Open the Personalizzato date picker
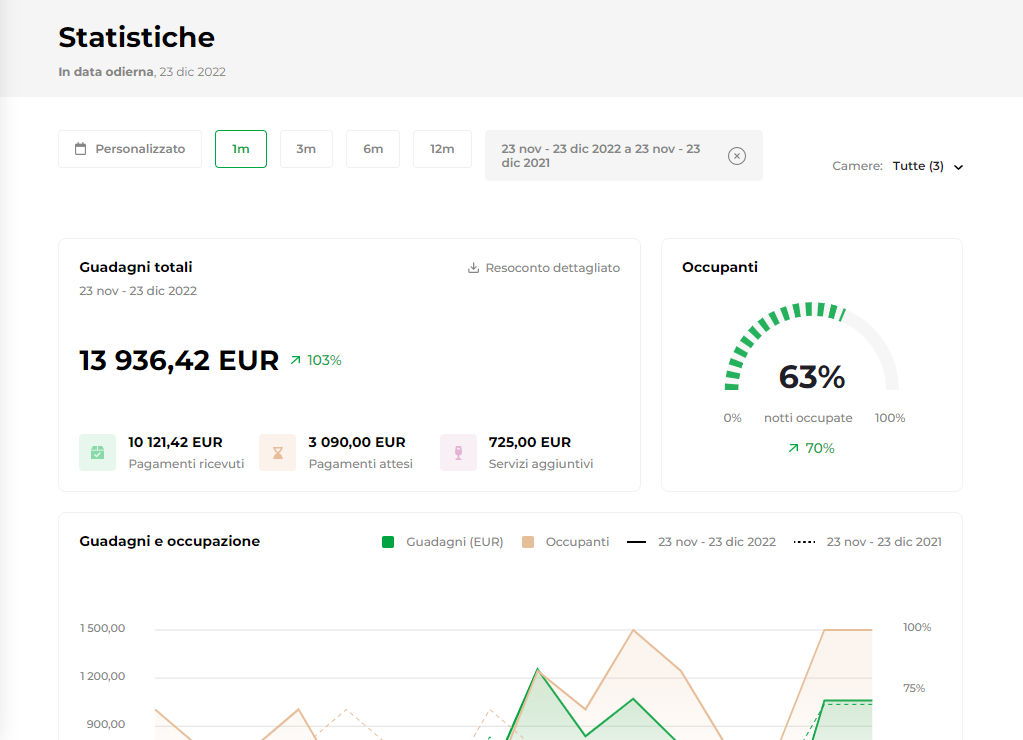The height and width of the screenshot is (740, 1023). point(130,149)
